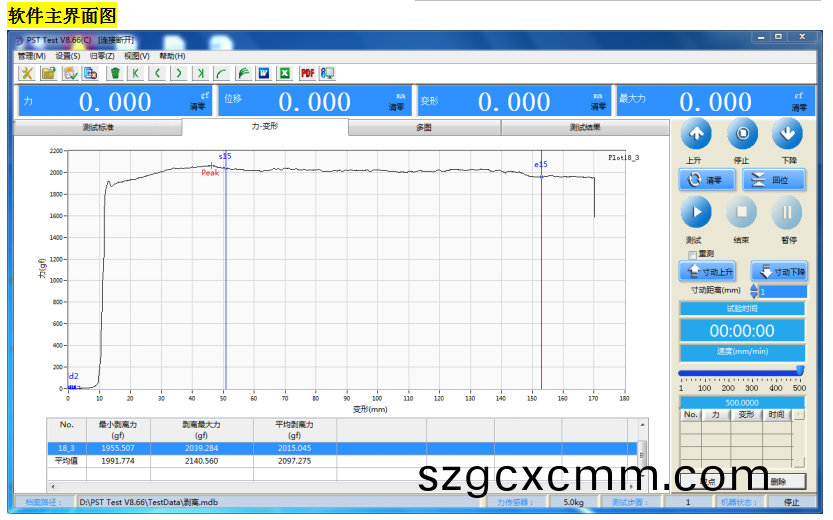833x520 pixels.
Task: Enable the 重测 checkbox
Action: tap(693, 254)
